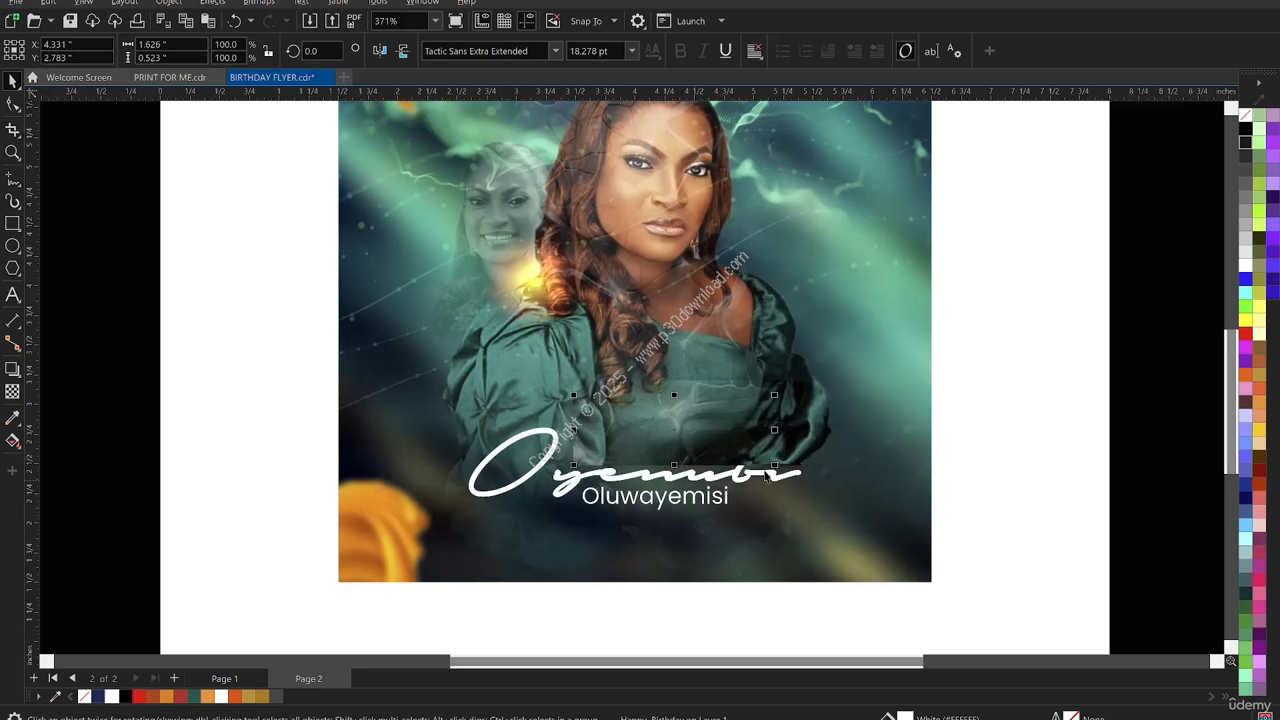Go to the first page button
Image resolution: width=1280 pixels, height=720 pixels.
coord(53,679)
